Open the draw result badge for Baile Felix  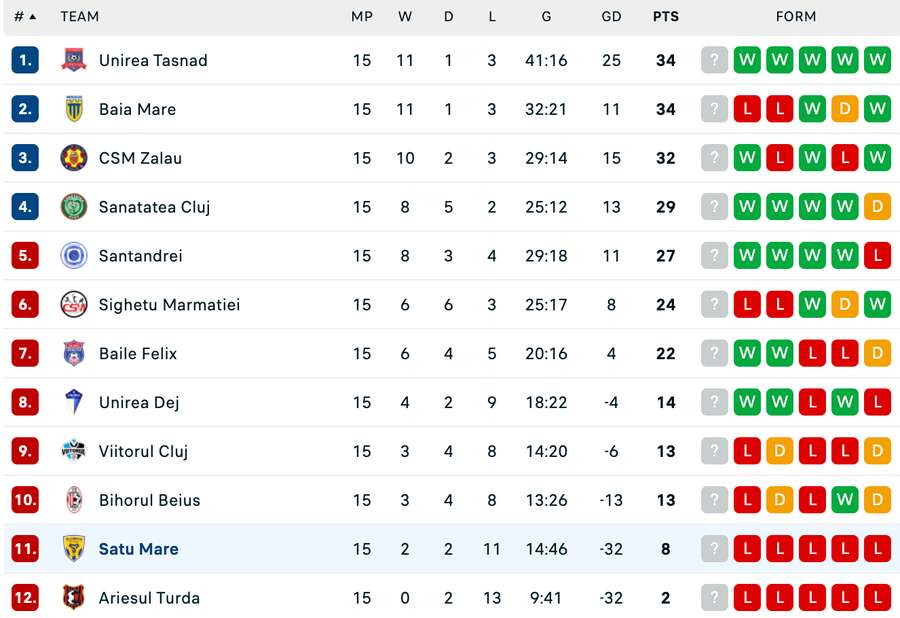pyautogui.click(x=878, y=353)
